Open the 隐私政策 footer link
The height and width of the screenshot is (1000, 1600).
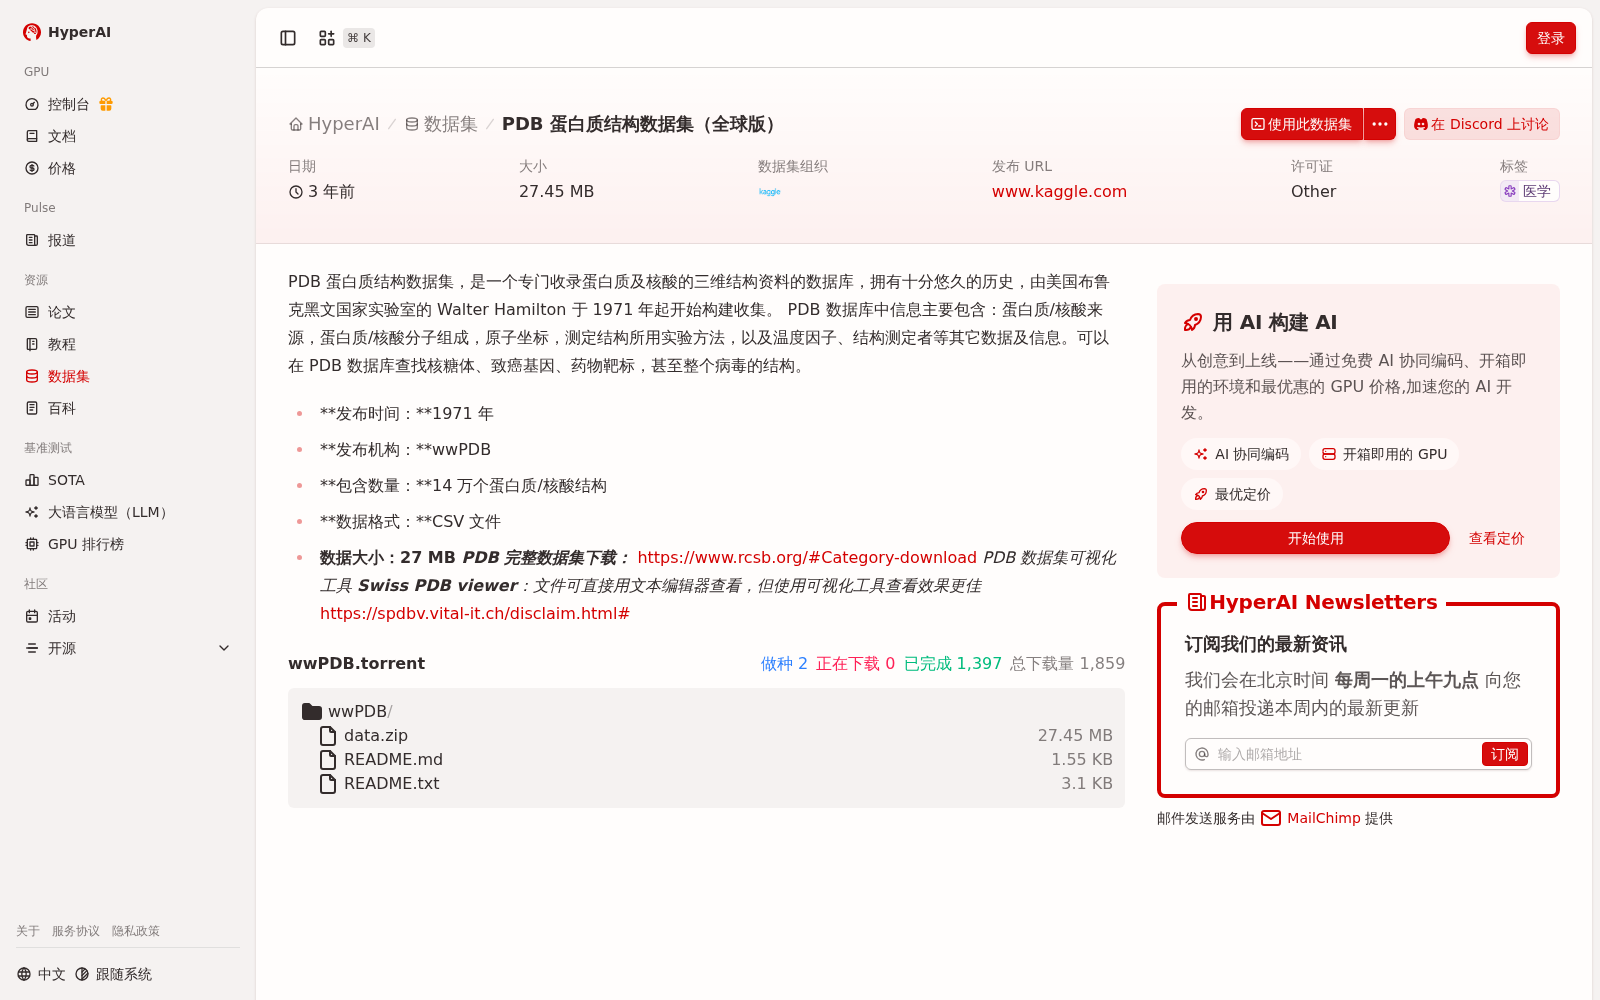click(136, 931)
